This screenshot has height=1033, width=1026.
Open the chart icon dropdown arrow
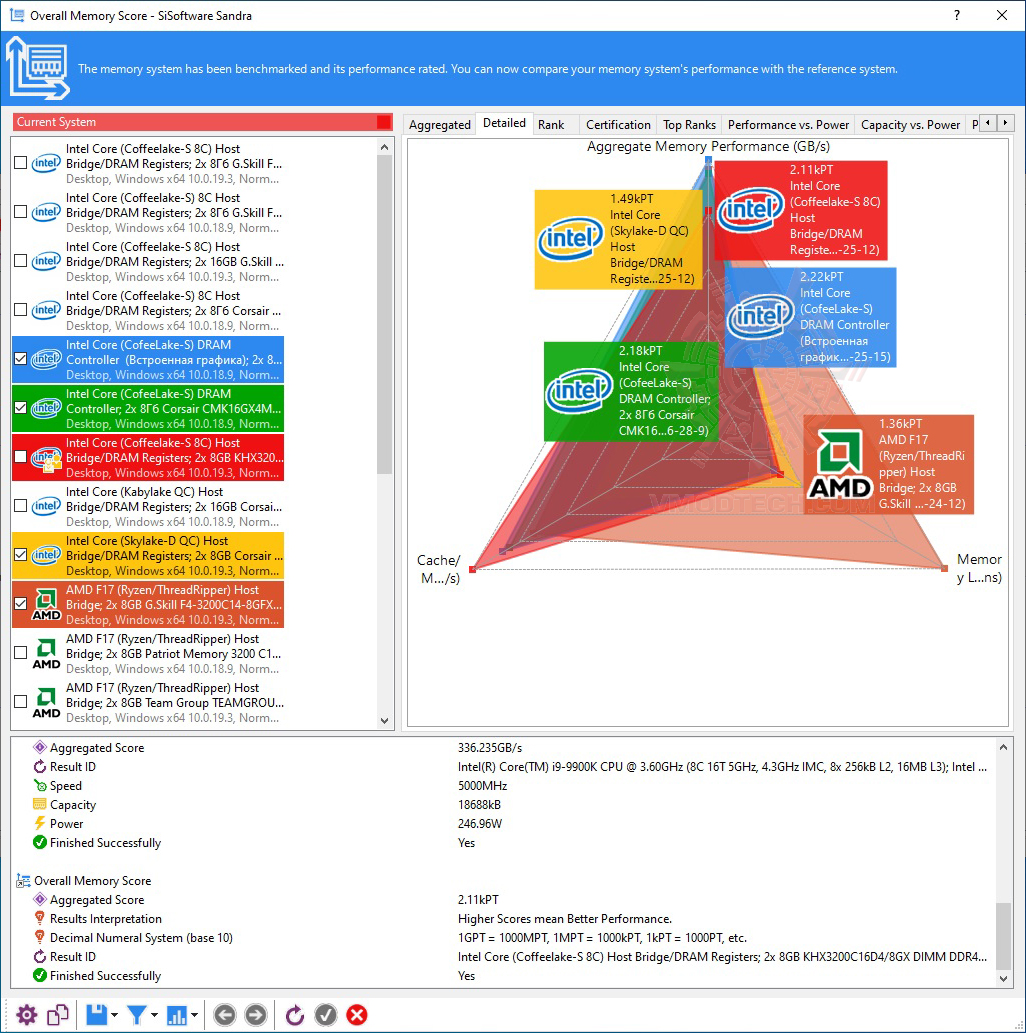194,1015
